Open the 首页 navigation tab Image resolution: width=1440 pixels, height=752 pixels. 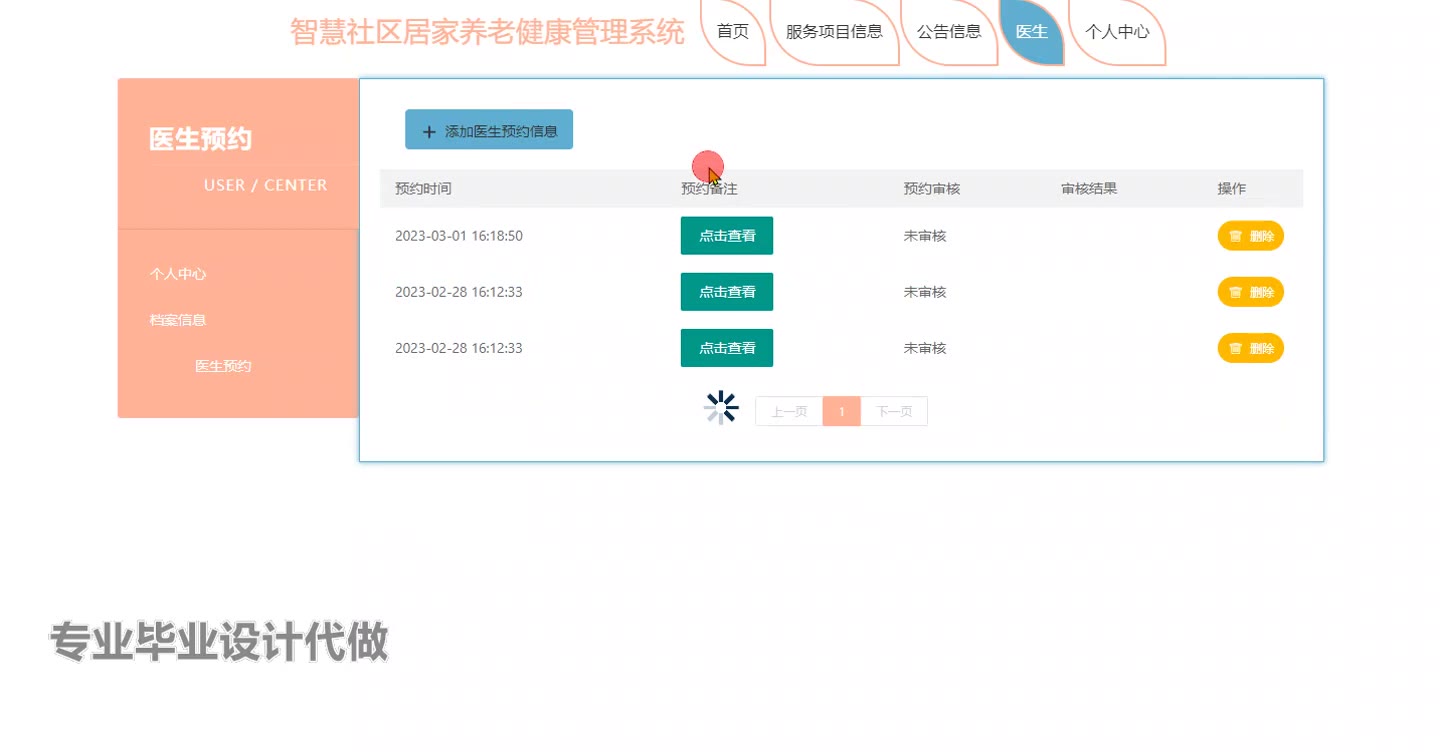click(x=733, y=31)
